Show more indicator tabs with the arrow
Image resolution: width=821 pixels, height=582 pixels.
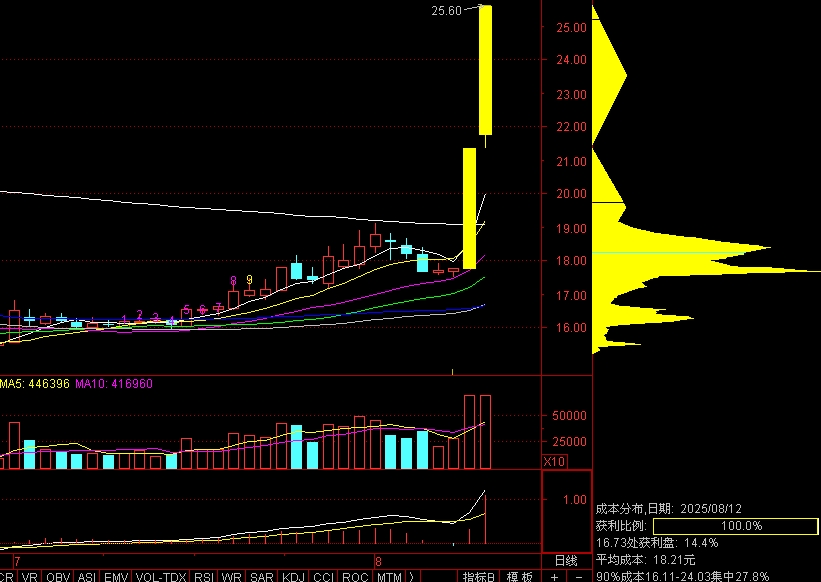412,577
